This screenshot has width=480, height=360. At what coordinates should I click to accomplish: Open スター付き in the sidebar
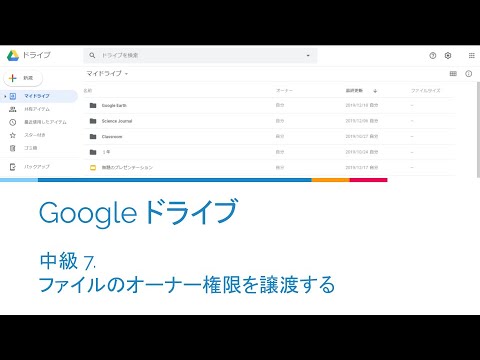click(35, 135)
